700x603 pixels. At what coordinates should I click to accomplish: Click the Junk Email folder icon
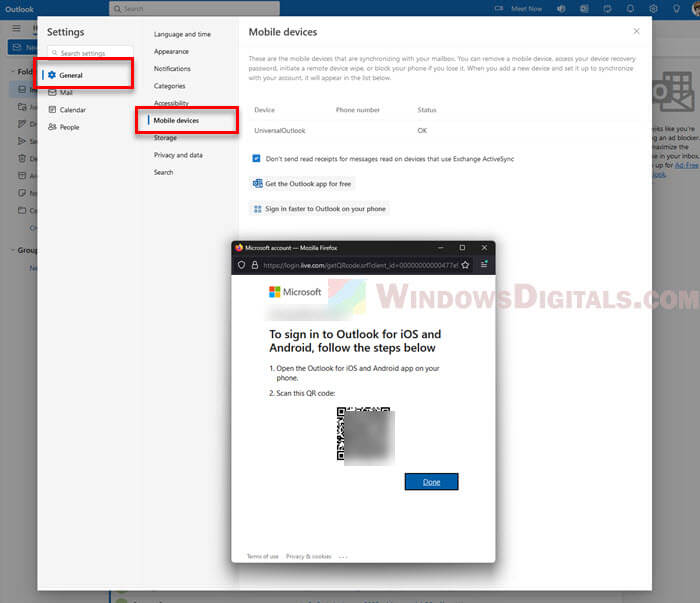pos(22,107)
